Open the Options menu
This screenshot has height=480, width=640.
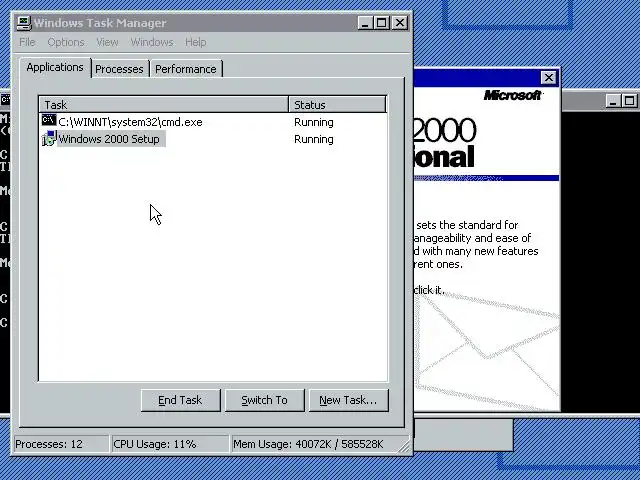(x=66, y=42)
